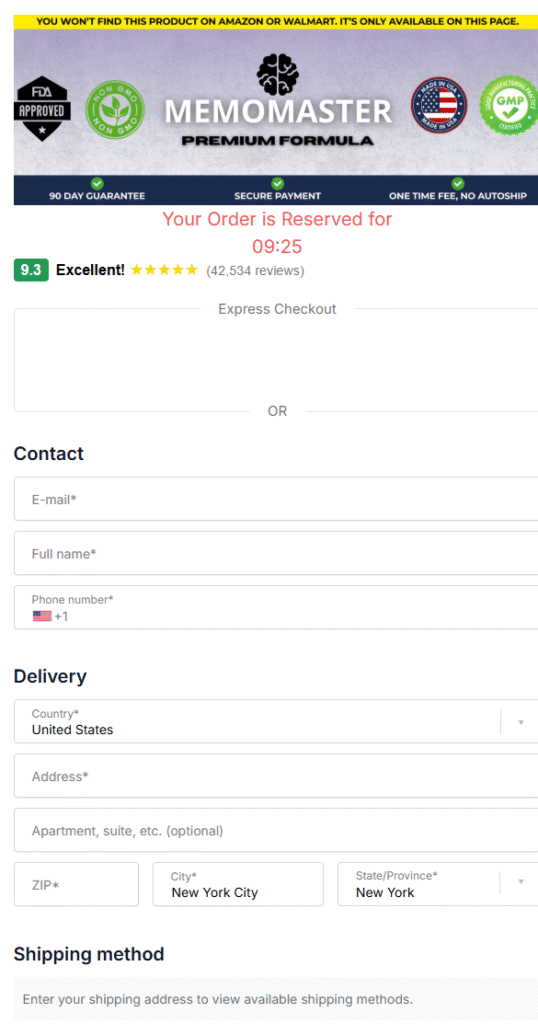Viewport: 538px width, 1024px height.
Task: Click the five yellow stars rating
Action: pos(164,270)
